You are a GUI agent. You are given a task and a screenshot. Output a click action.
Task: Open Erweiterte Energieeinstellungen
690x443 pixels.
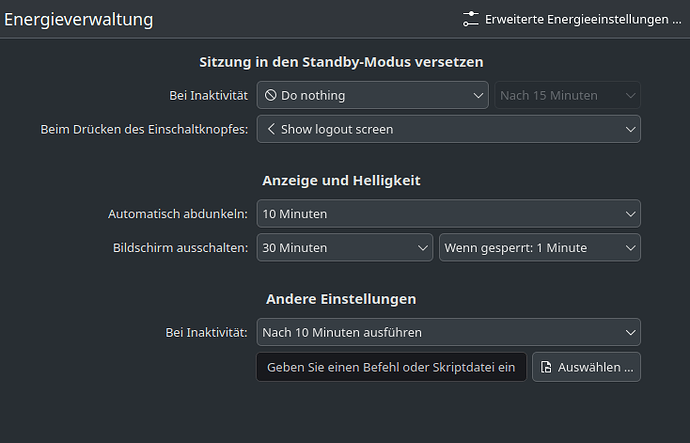pos(572,19)
